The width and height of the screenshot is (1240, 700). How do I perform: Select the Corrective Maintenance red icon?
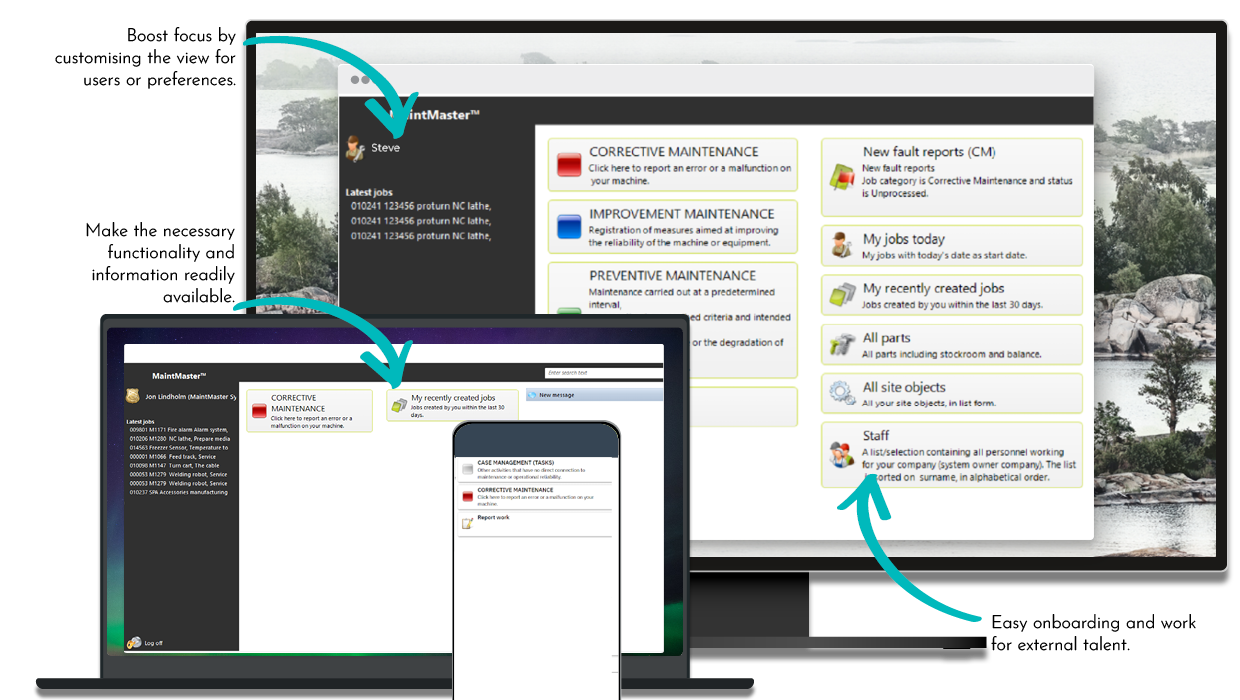[x=567, y=165]
